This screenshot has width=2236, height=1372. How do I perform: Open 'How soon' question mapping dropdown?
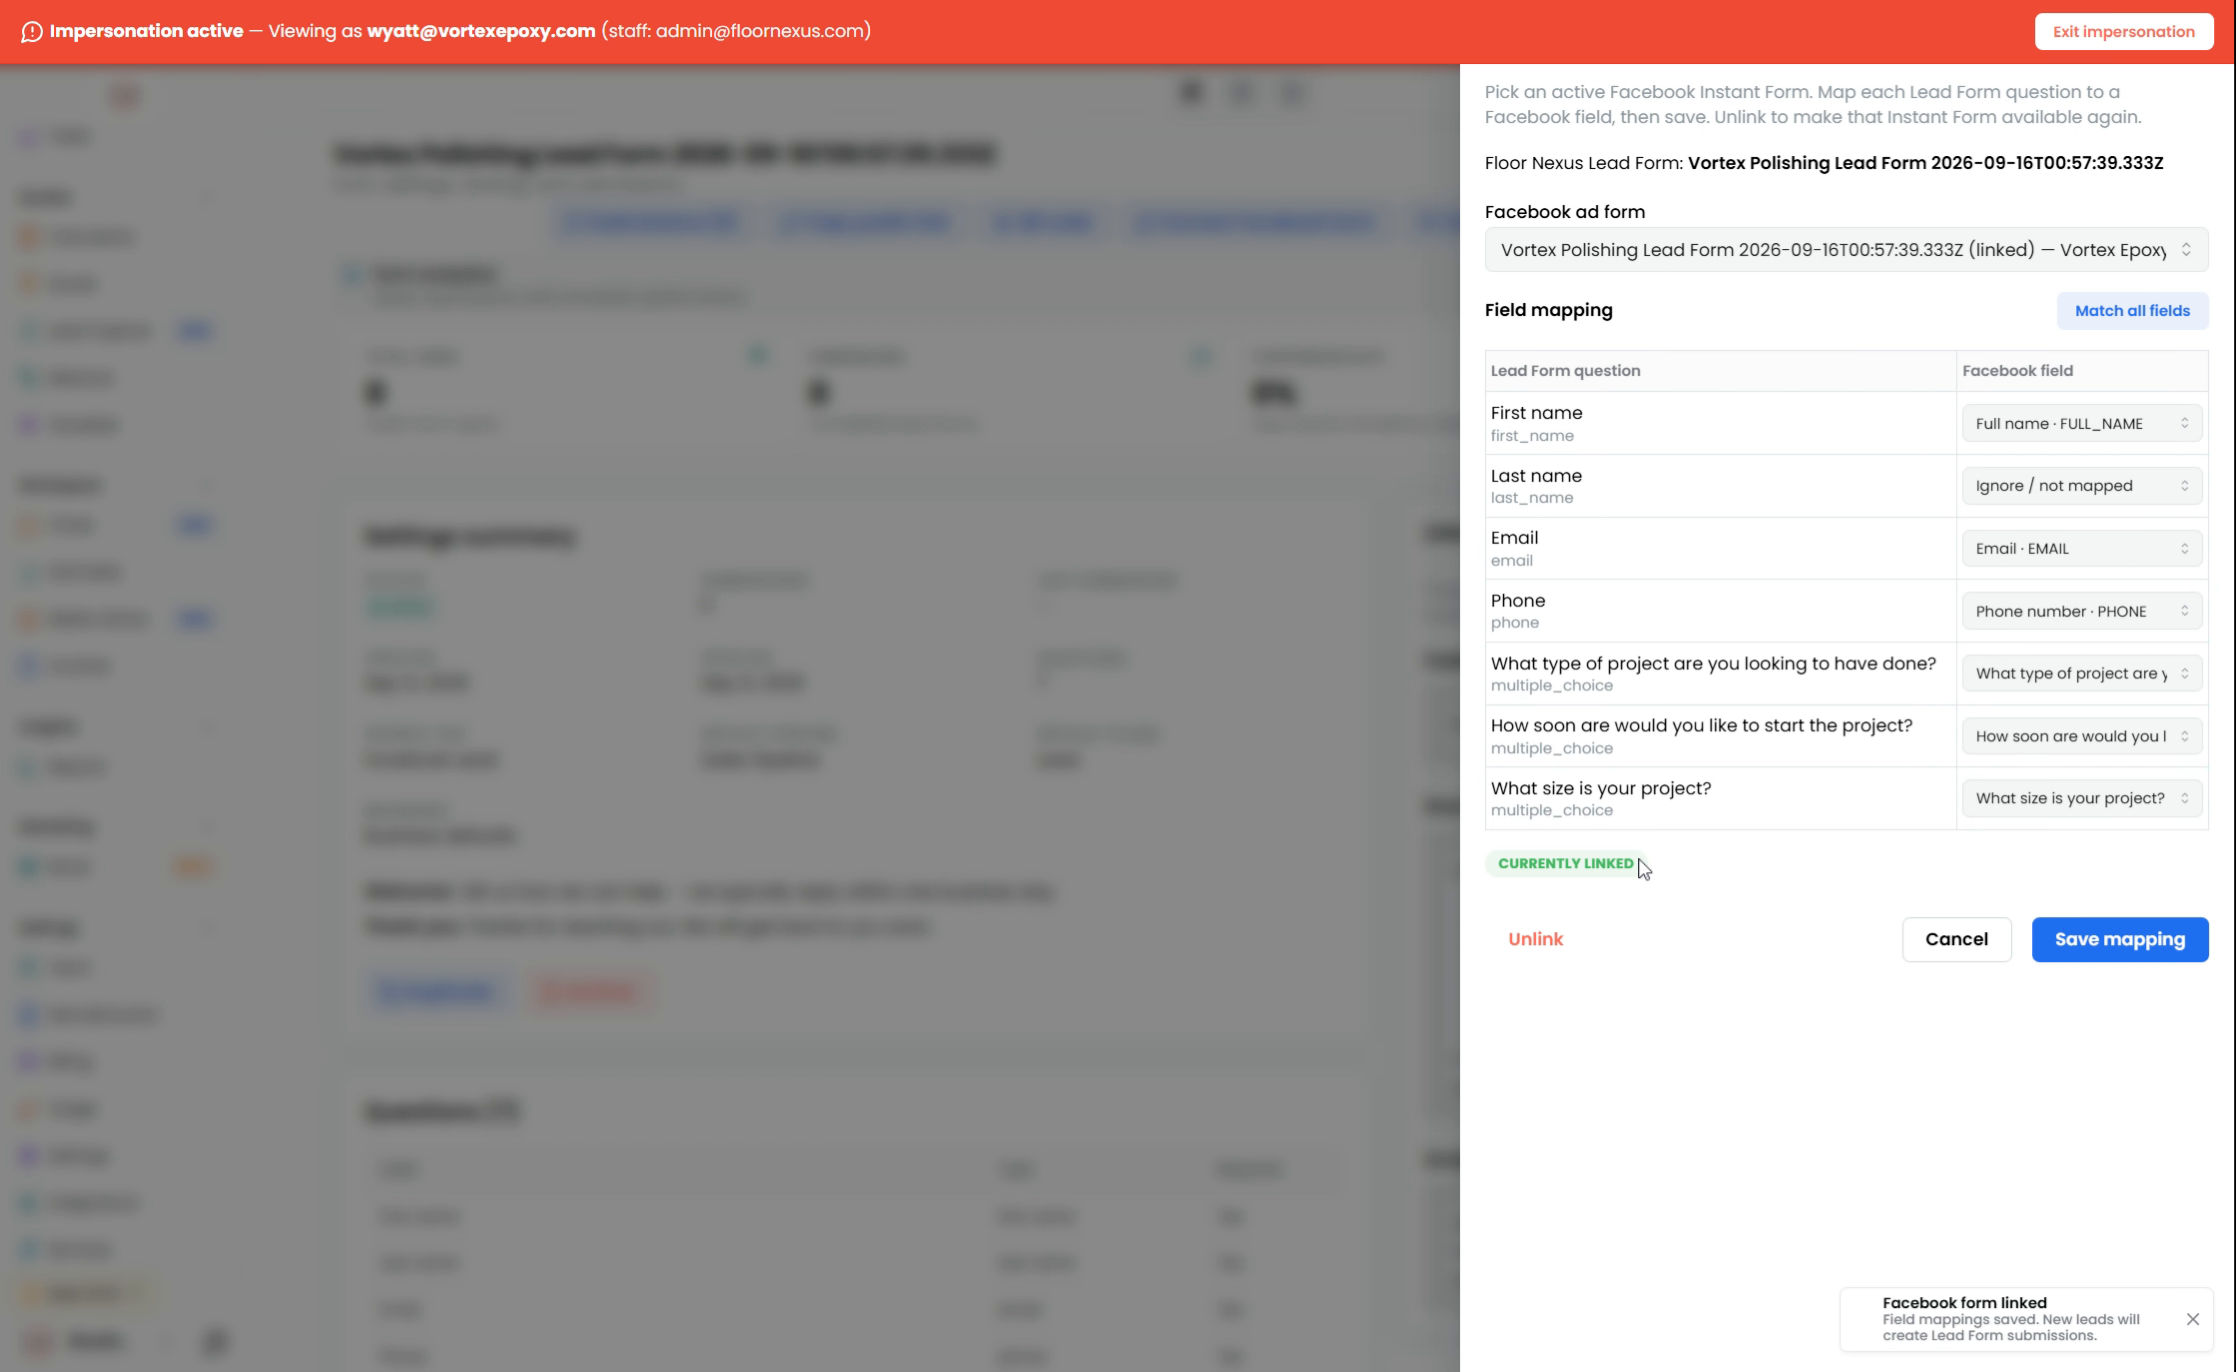pos(2082,736)
